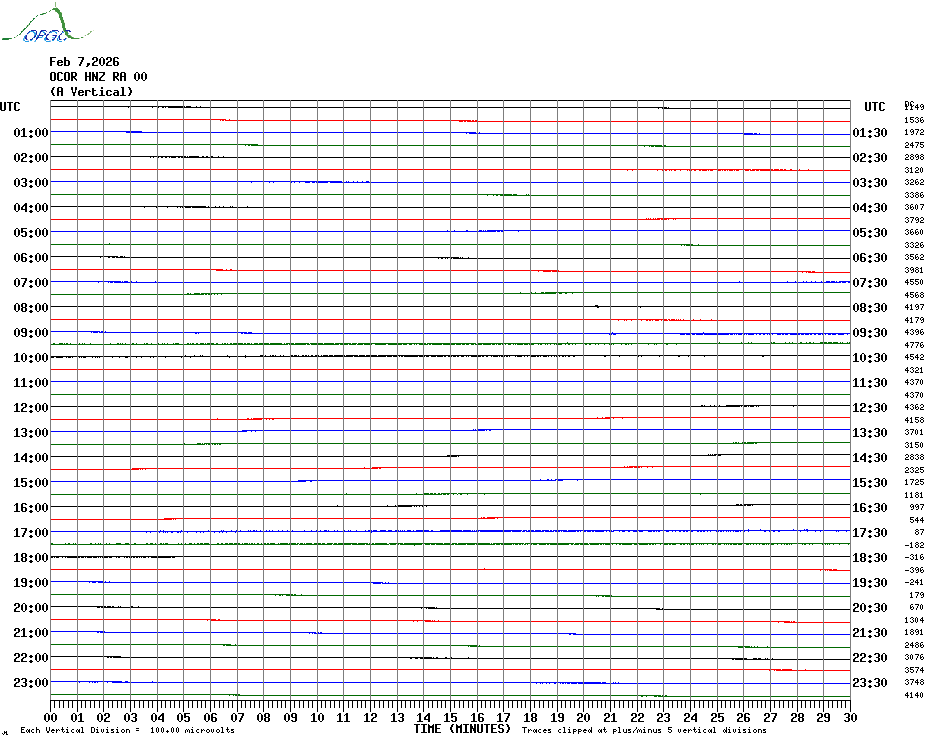Click the right 'UTC' axis label
930x744 pixels.
874,107
